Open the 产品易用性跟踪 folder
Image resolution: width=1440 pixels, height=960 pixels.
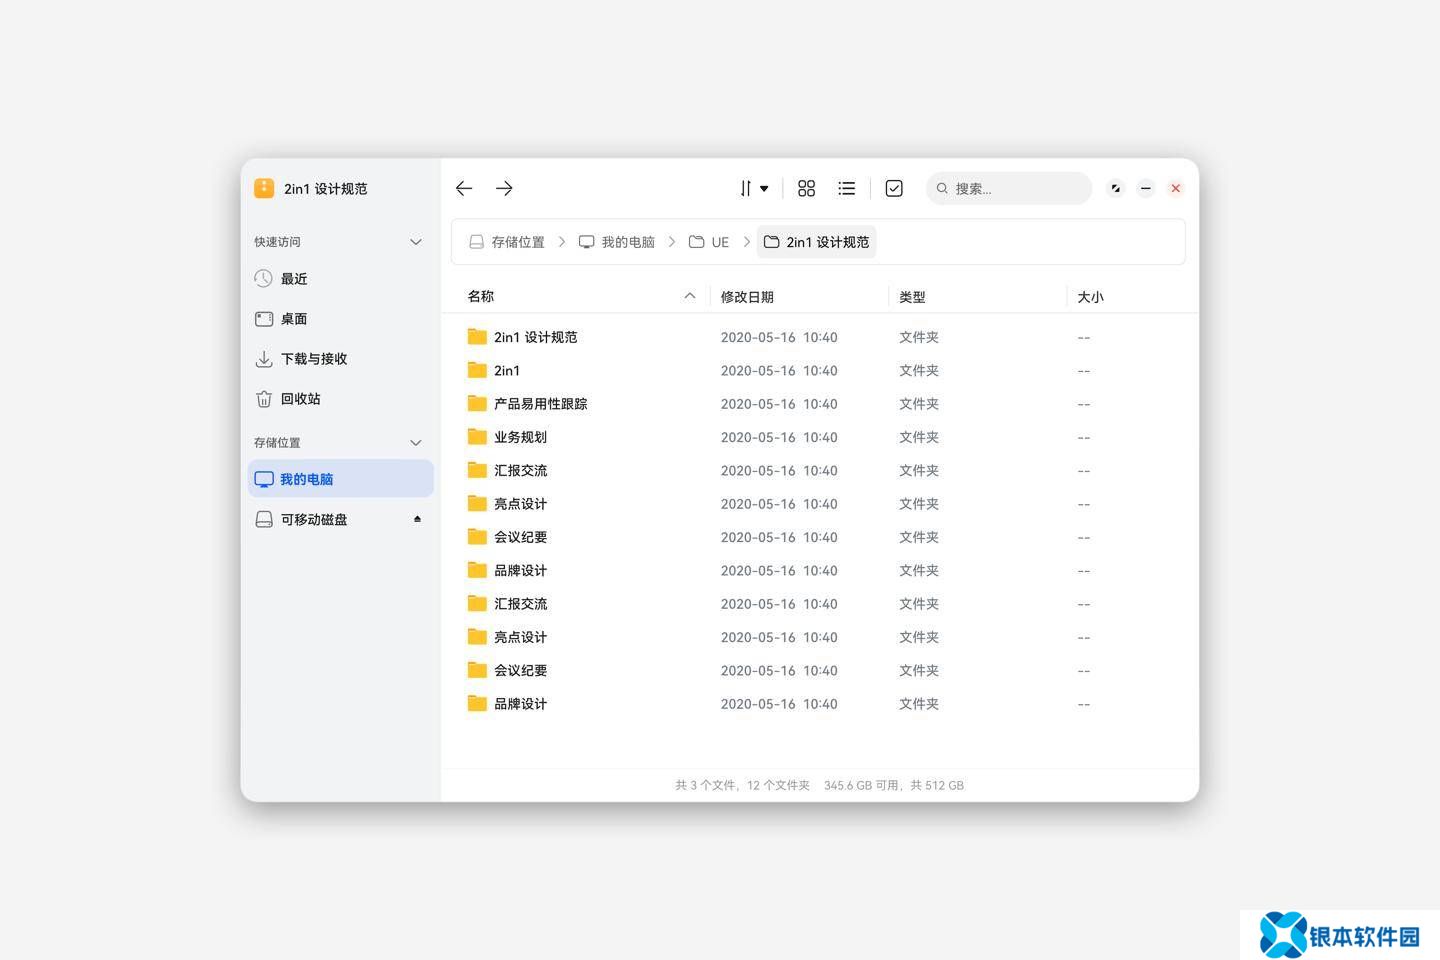tap(540, 404)
